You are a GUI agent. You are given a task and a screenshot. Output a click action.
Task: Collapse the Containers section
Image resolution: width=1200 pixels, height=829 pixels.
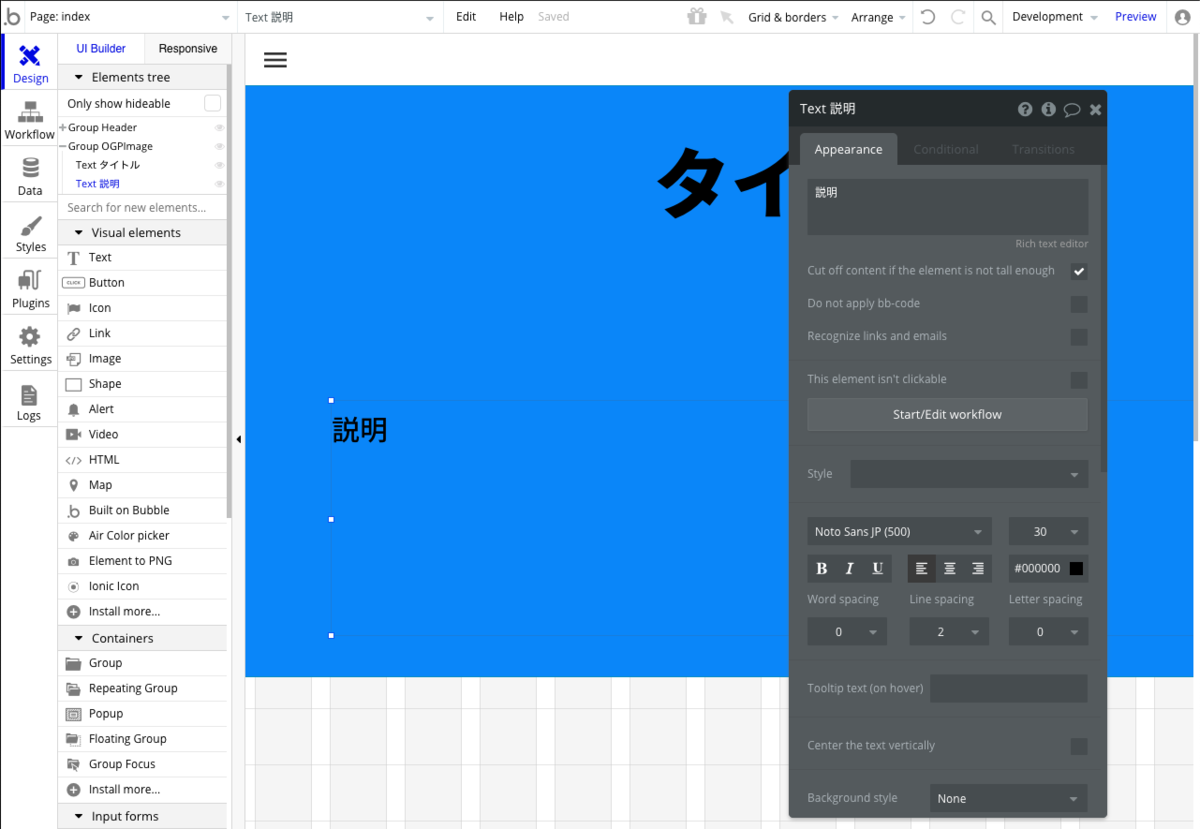[x=142, y=638]
